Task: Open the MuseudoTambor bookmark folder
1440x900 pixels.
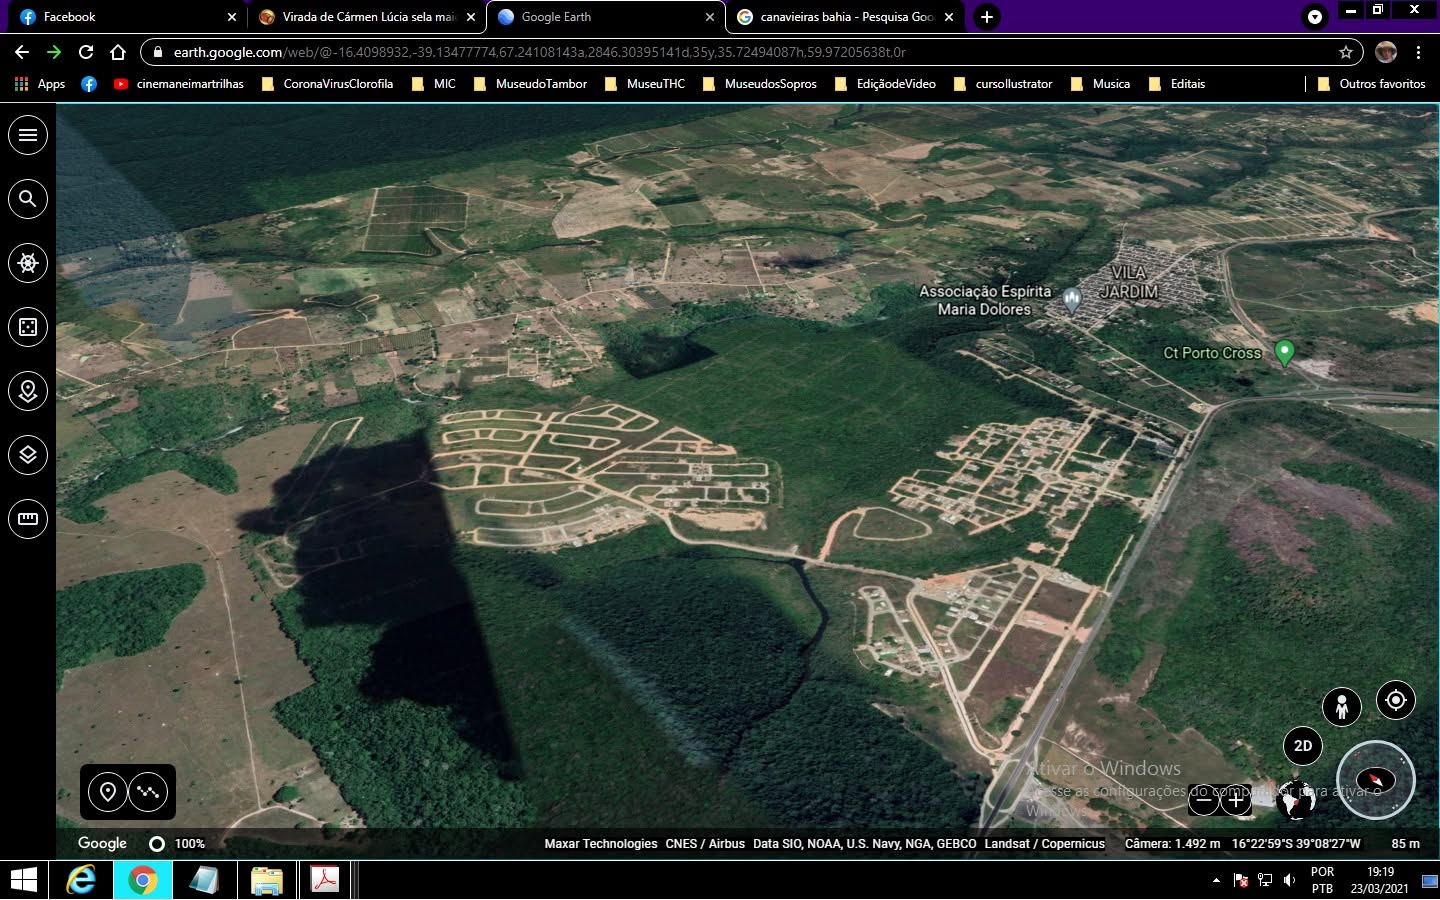Action: 530,84
